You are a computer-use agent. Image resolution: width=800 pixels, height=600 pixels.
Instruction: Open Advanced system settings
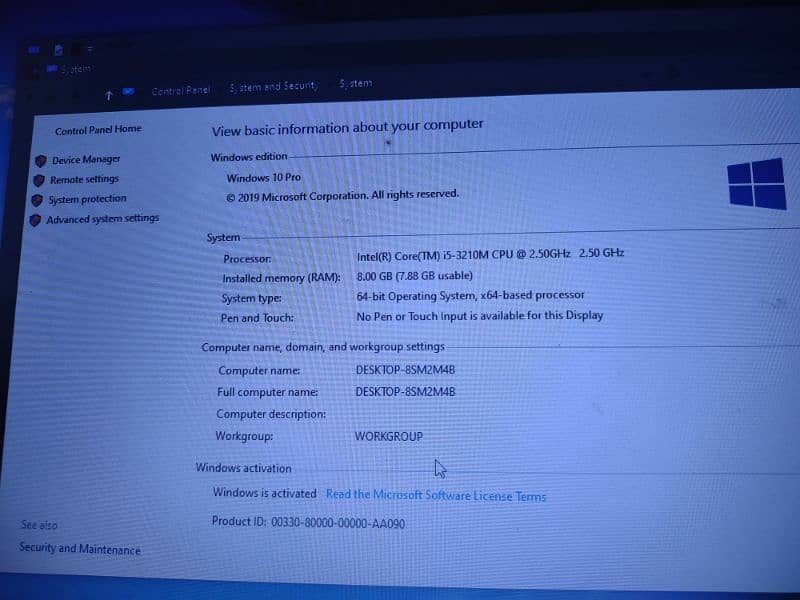tap(102, 219)
